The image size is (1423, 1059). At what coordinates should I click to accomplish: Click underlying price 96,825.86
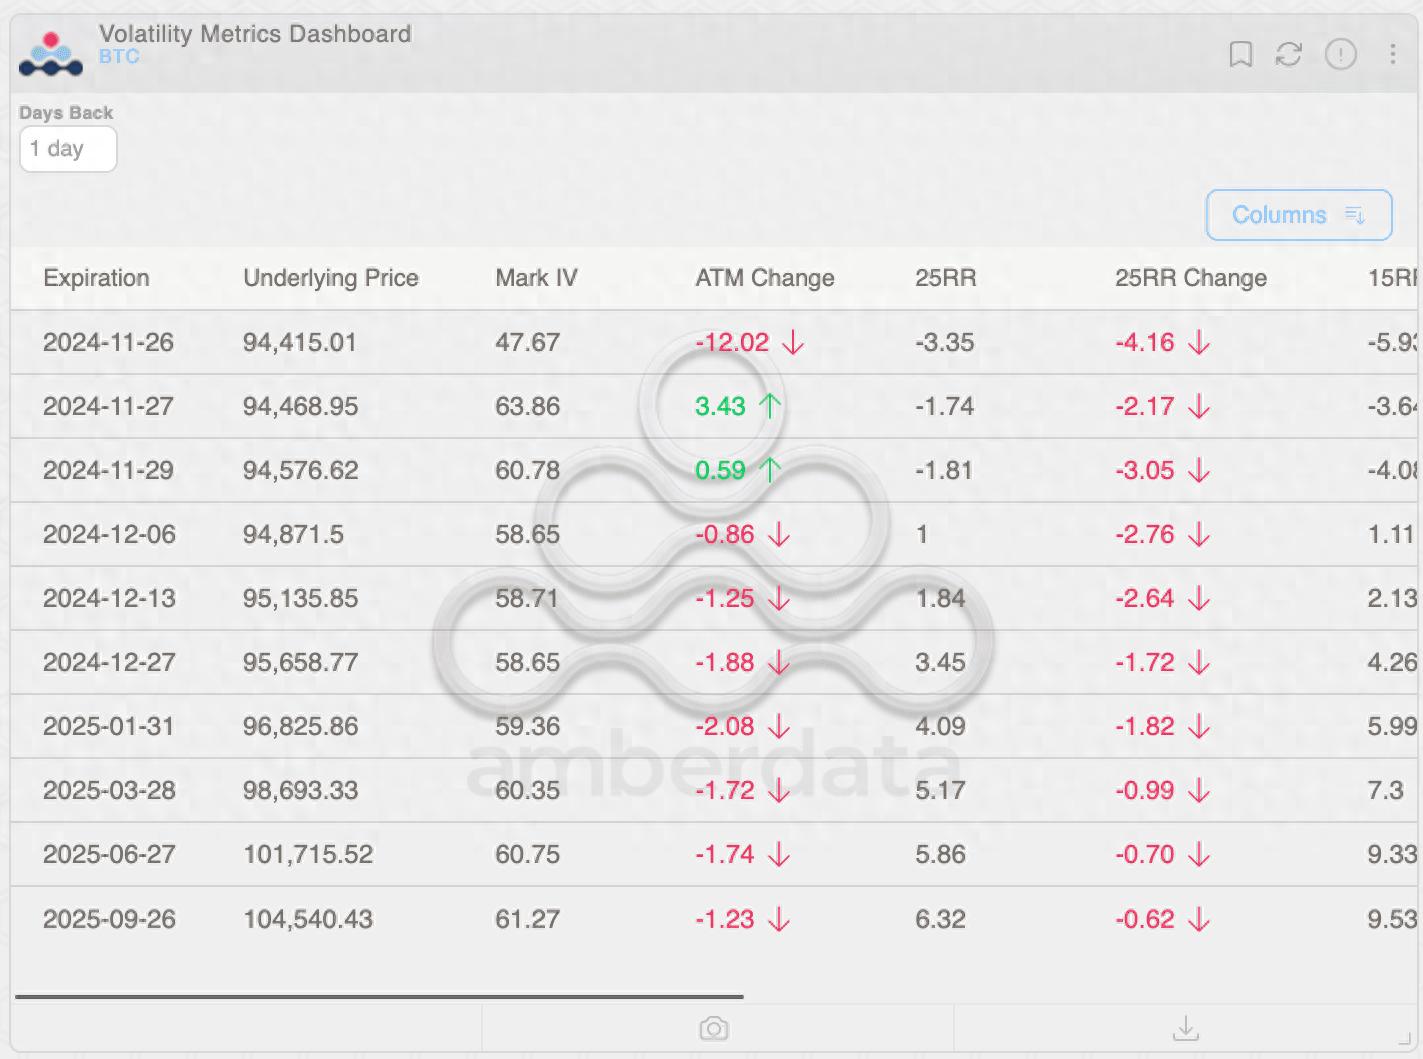tap(300, 726)
